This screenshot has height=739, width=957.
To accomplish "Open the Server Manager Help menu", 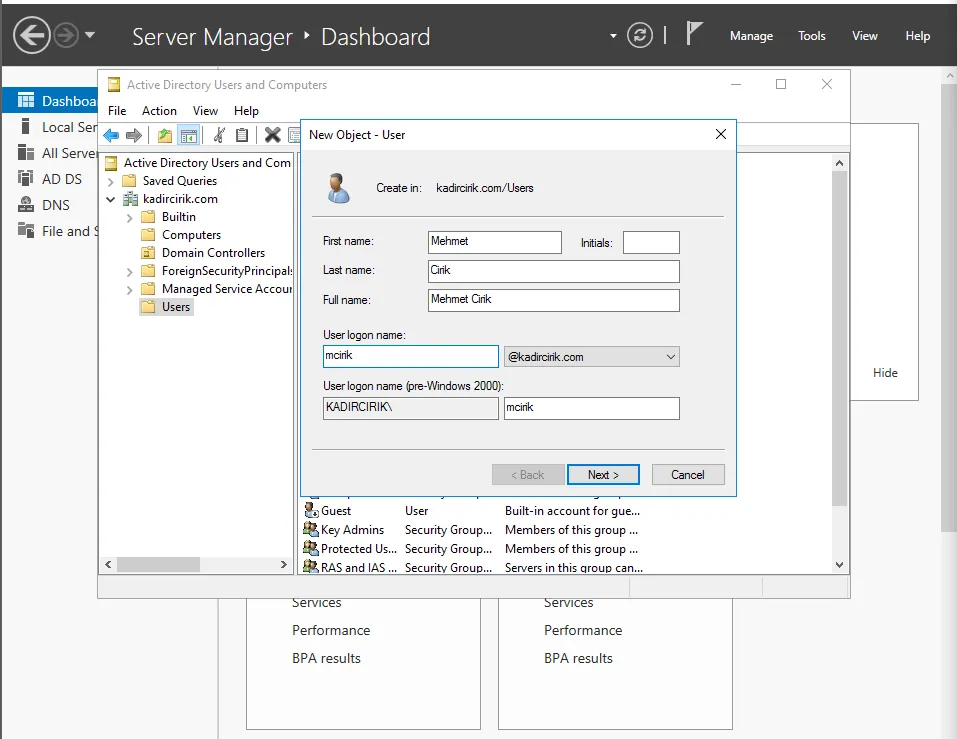I will pyautogui.click(x=917, y=36).
